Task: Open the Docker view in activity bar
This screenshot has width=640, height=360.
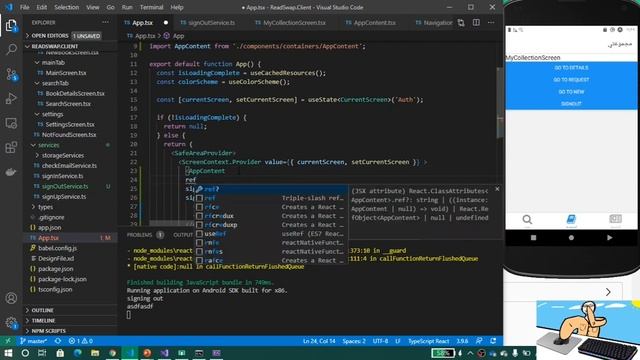Action: (x=11, y=172)
